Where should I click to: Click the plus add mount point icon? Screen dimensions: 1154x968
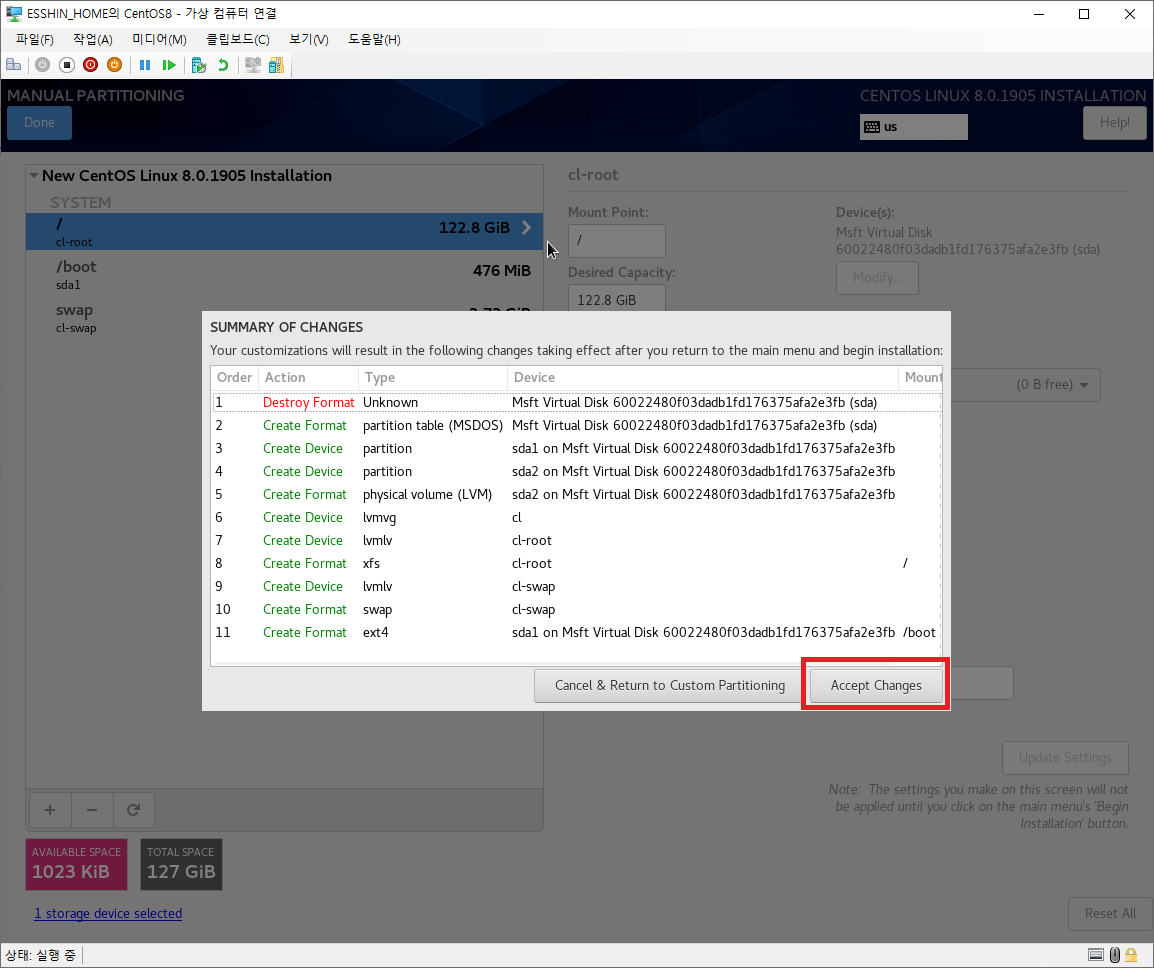pos(50,810)
